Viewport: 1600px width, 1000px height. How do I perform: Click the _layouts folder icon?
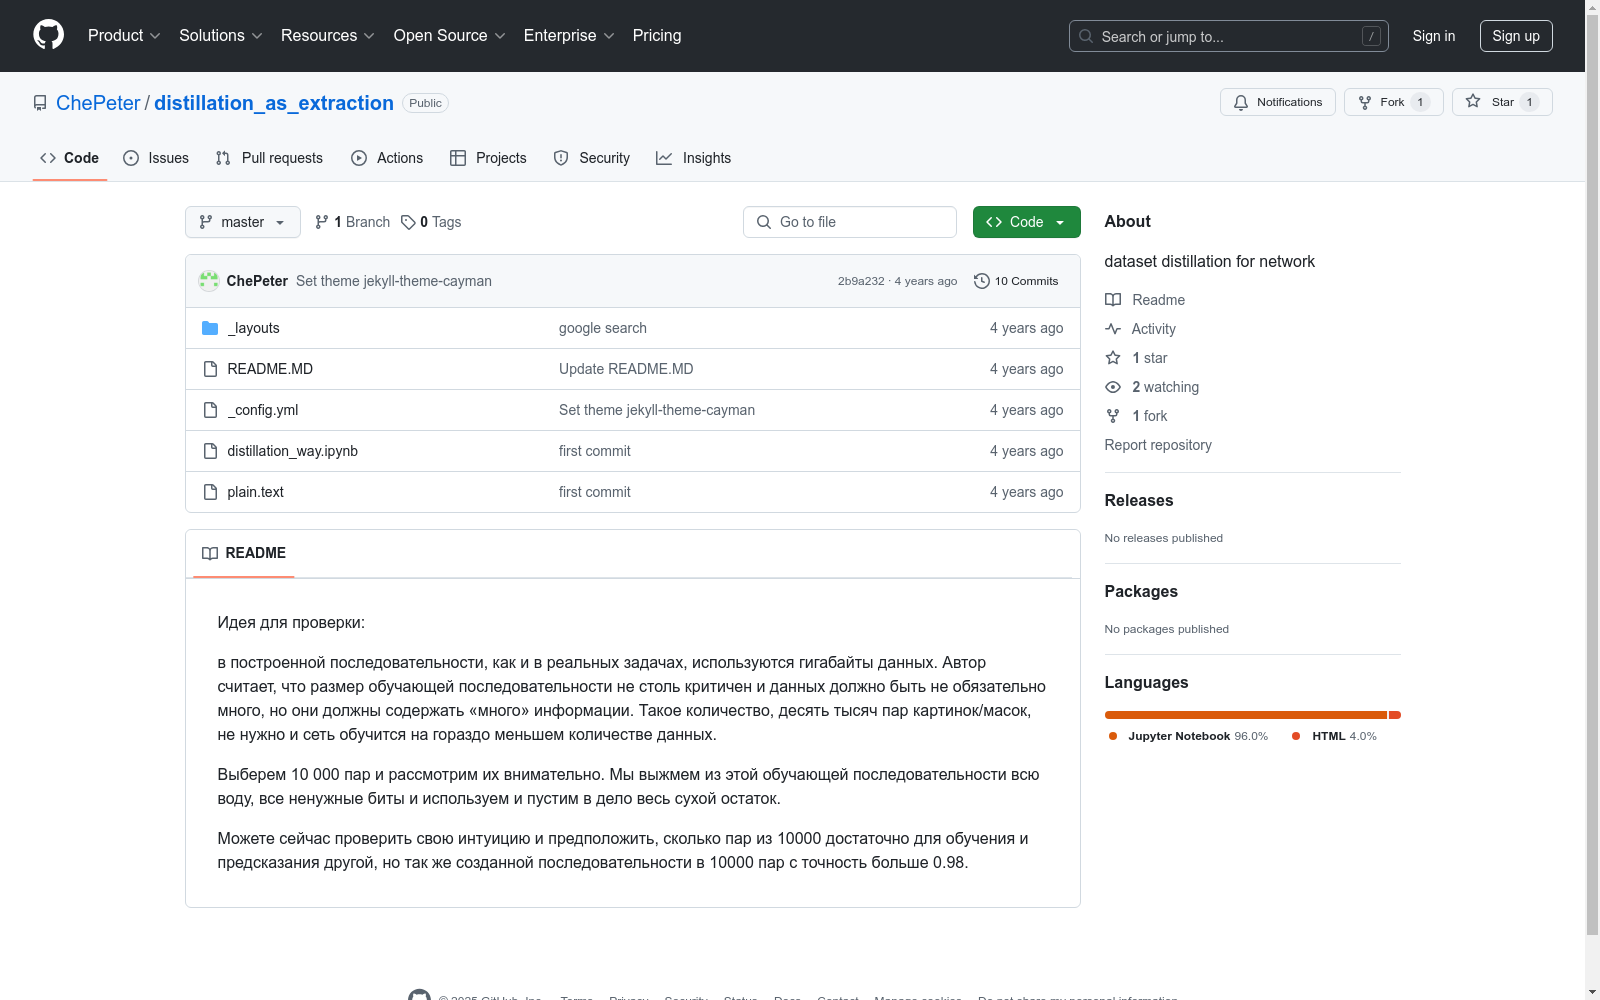(x=210, y=328)
